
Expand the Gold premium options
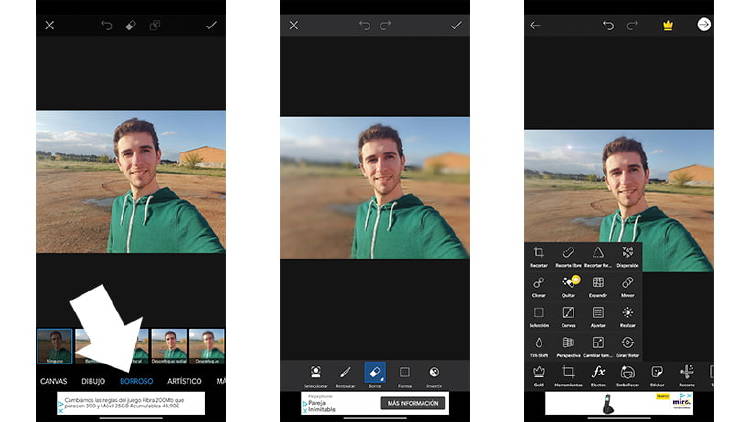click(539, 373)
